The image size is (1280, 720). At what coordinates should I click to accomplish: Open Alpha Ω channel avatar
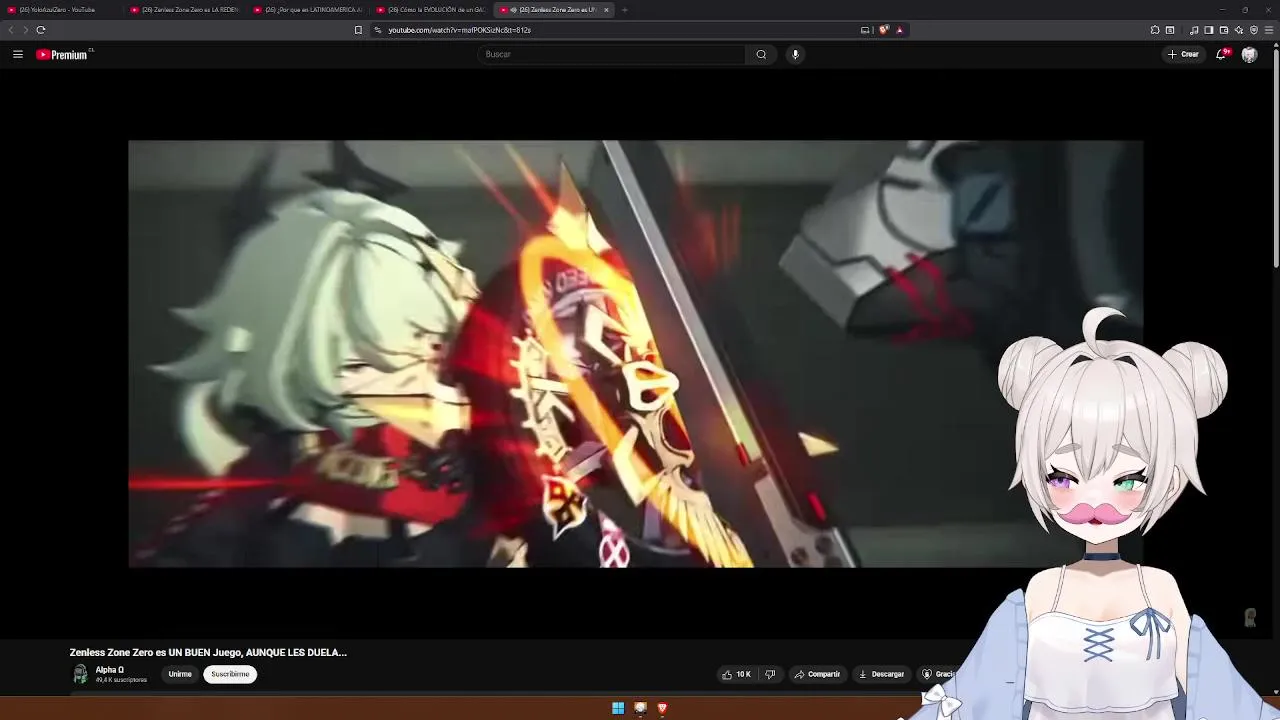pos(80,674)
